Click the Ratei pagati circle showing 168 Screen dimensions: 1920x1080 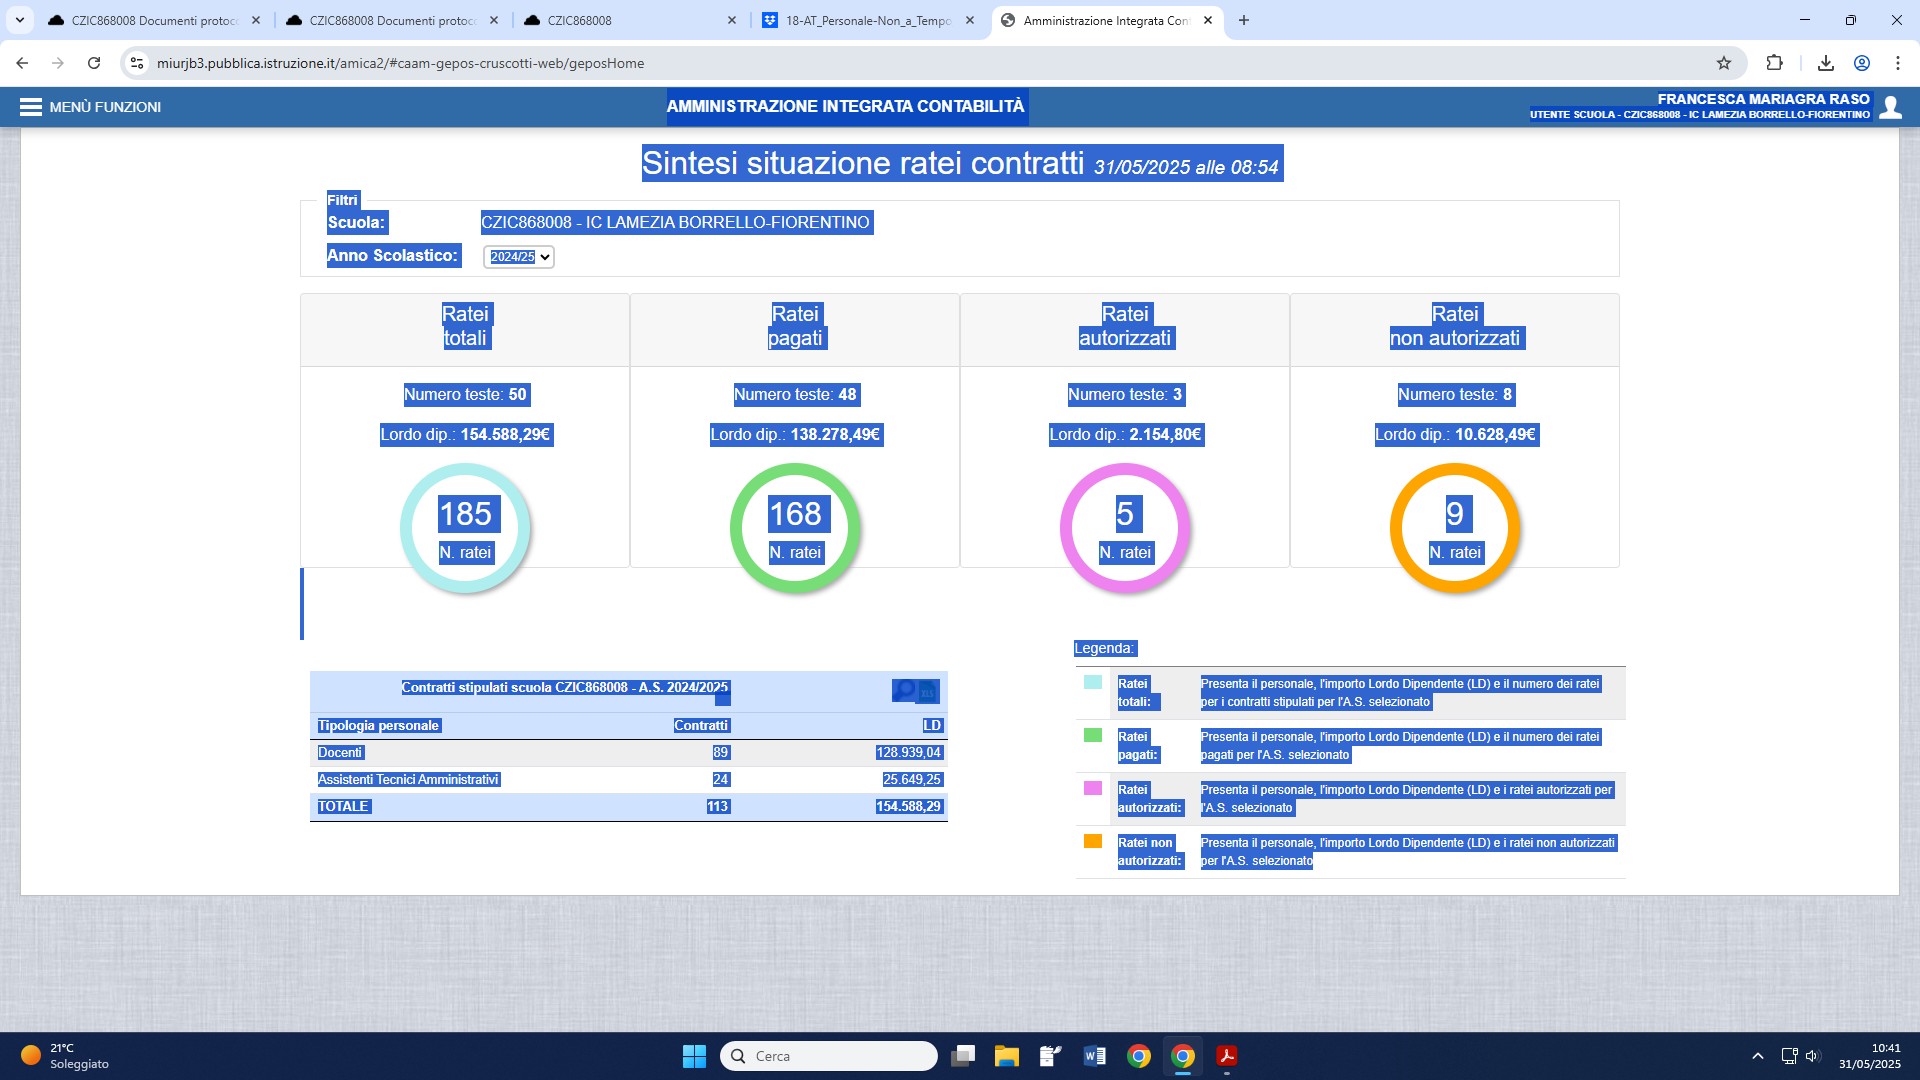tap(795, 528)
